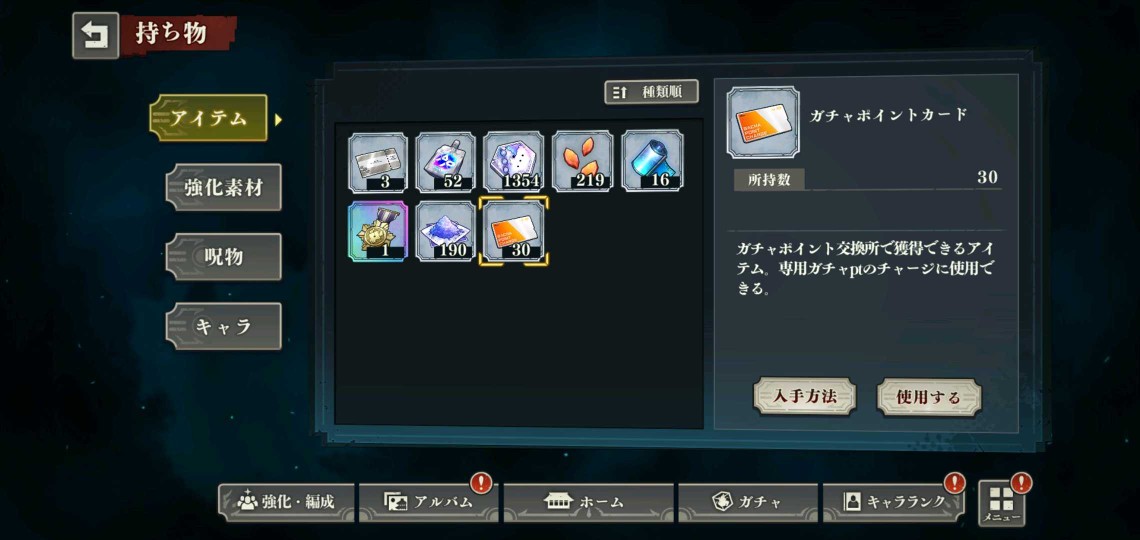
Task: Select the orange petals item with count 219
Action: [582, 161]
